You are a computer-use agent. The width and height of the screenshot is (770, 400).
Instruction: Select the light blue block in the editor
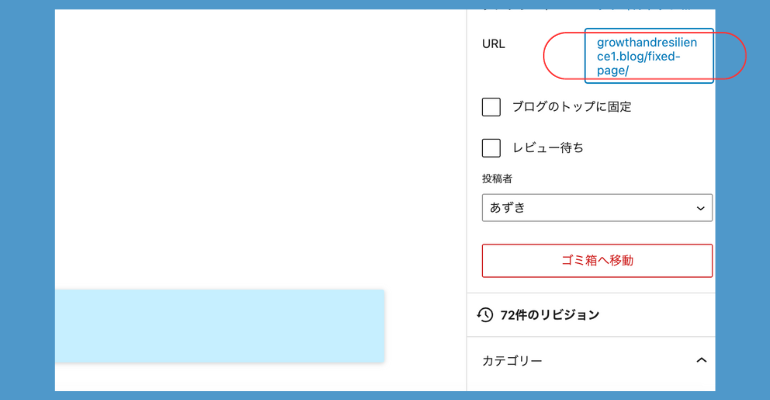point(220,326)
